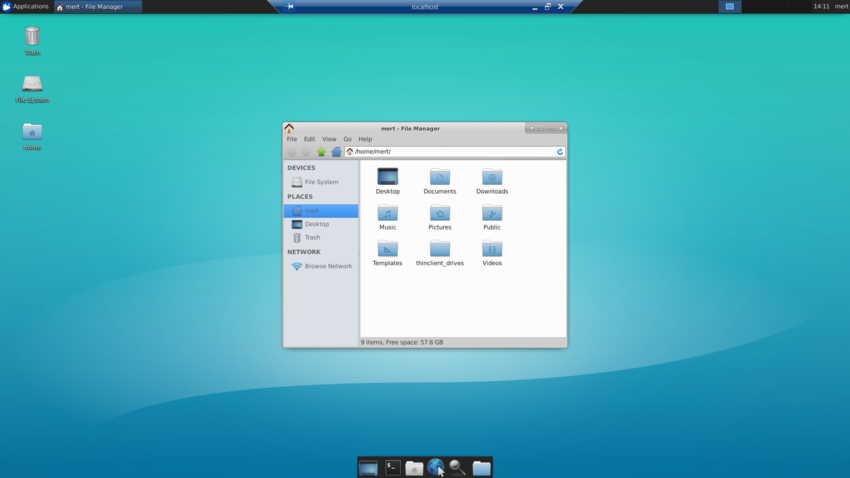
Task: Reload the current folder view
Action: pos(560,152)
